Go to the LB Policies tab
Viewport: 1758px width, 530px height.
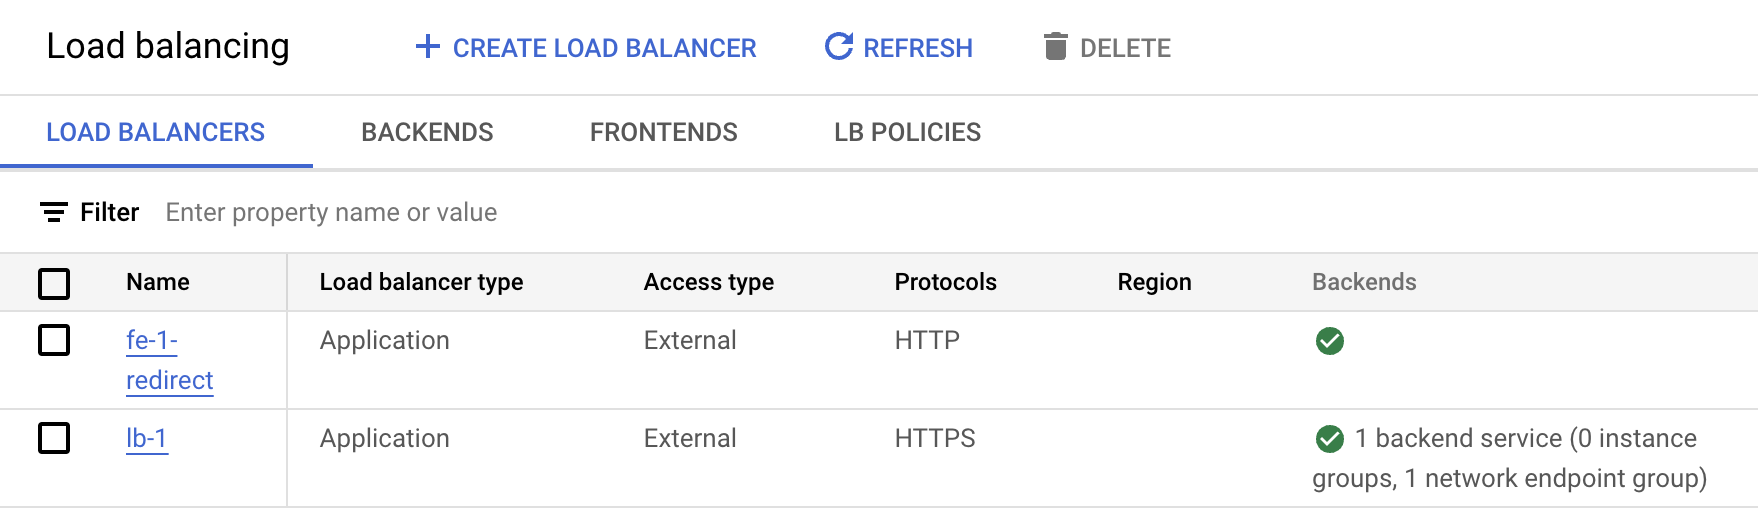(907, 132)
